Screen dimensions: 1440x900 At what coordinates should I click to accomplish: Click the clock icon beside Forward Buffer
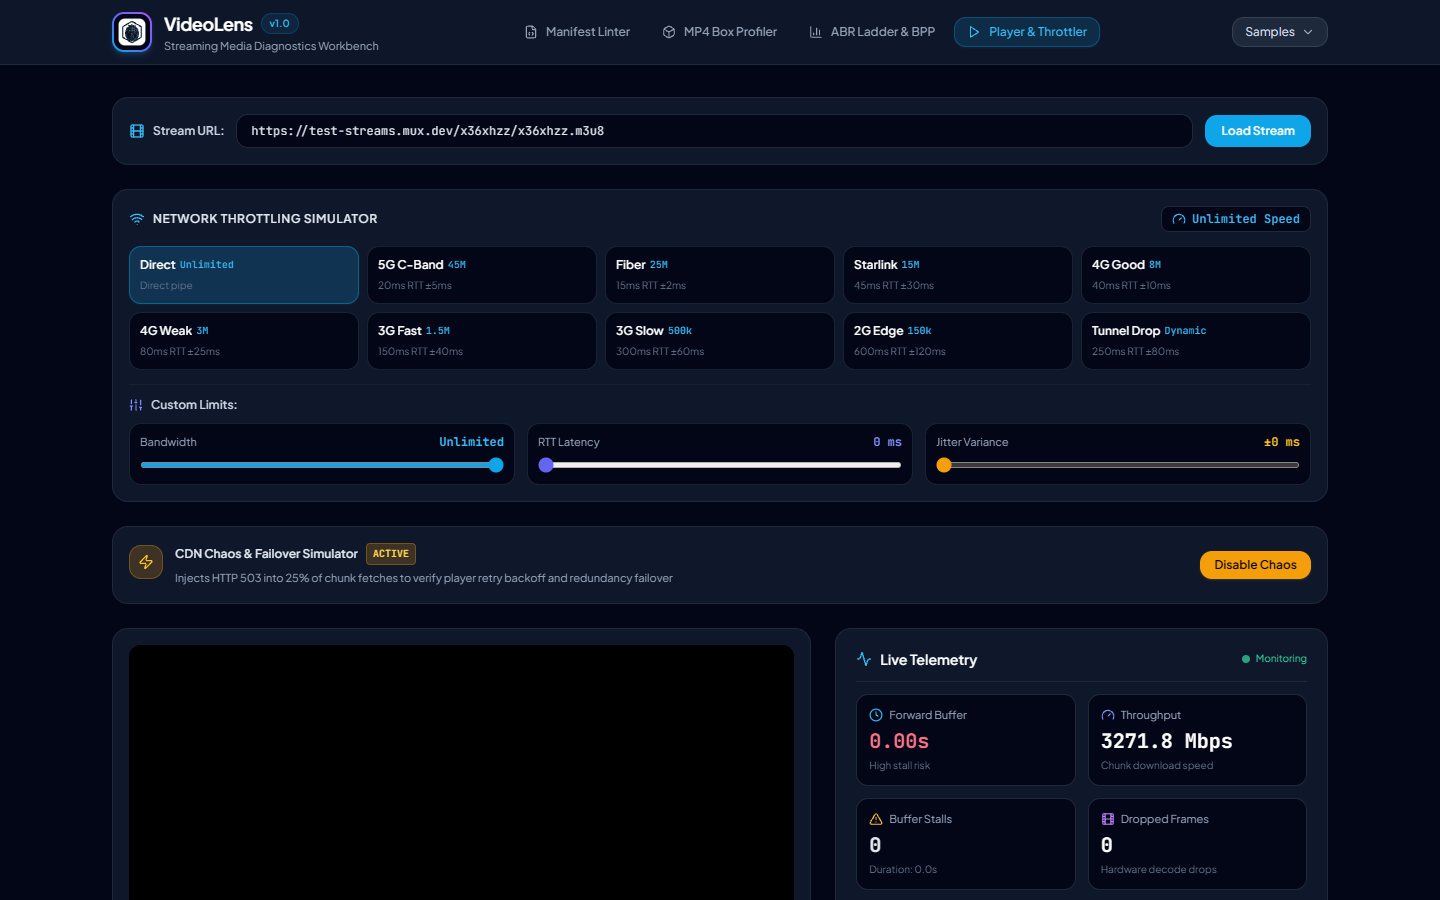click(876, 715)
